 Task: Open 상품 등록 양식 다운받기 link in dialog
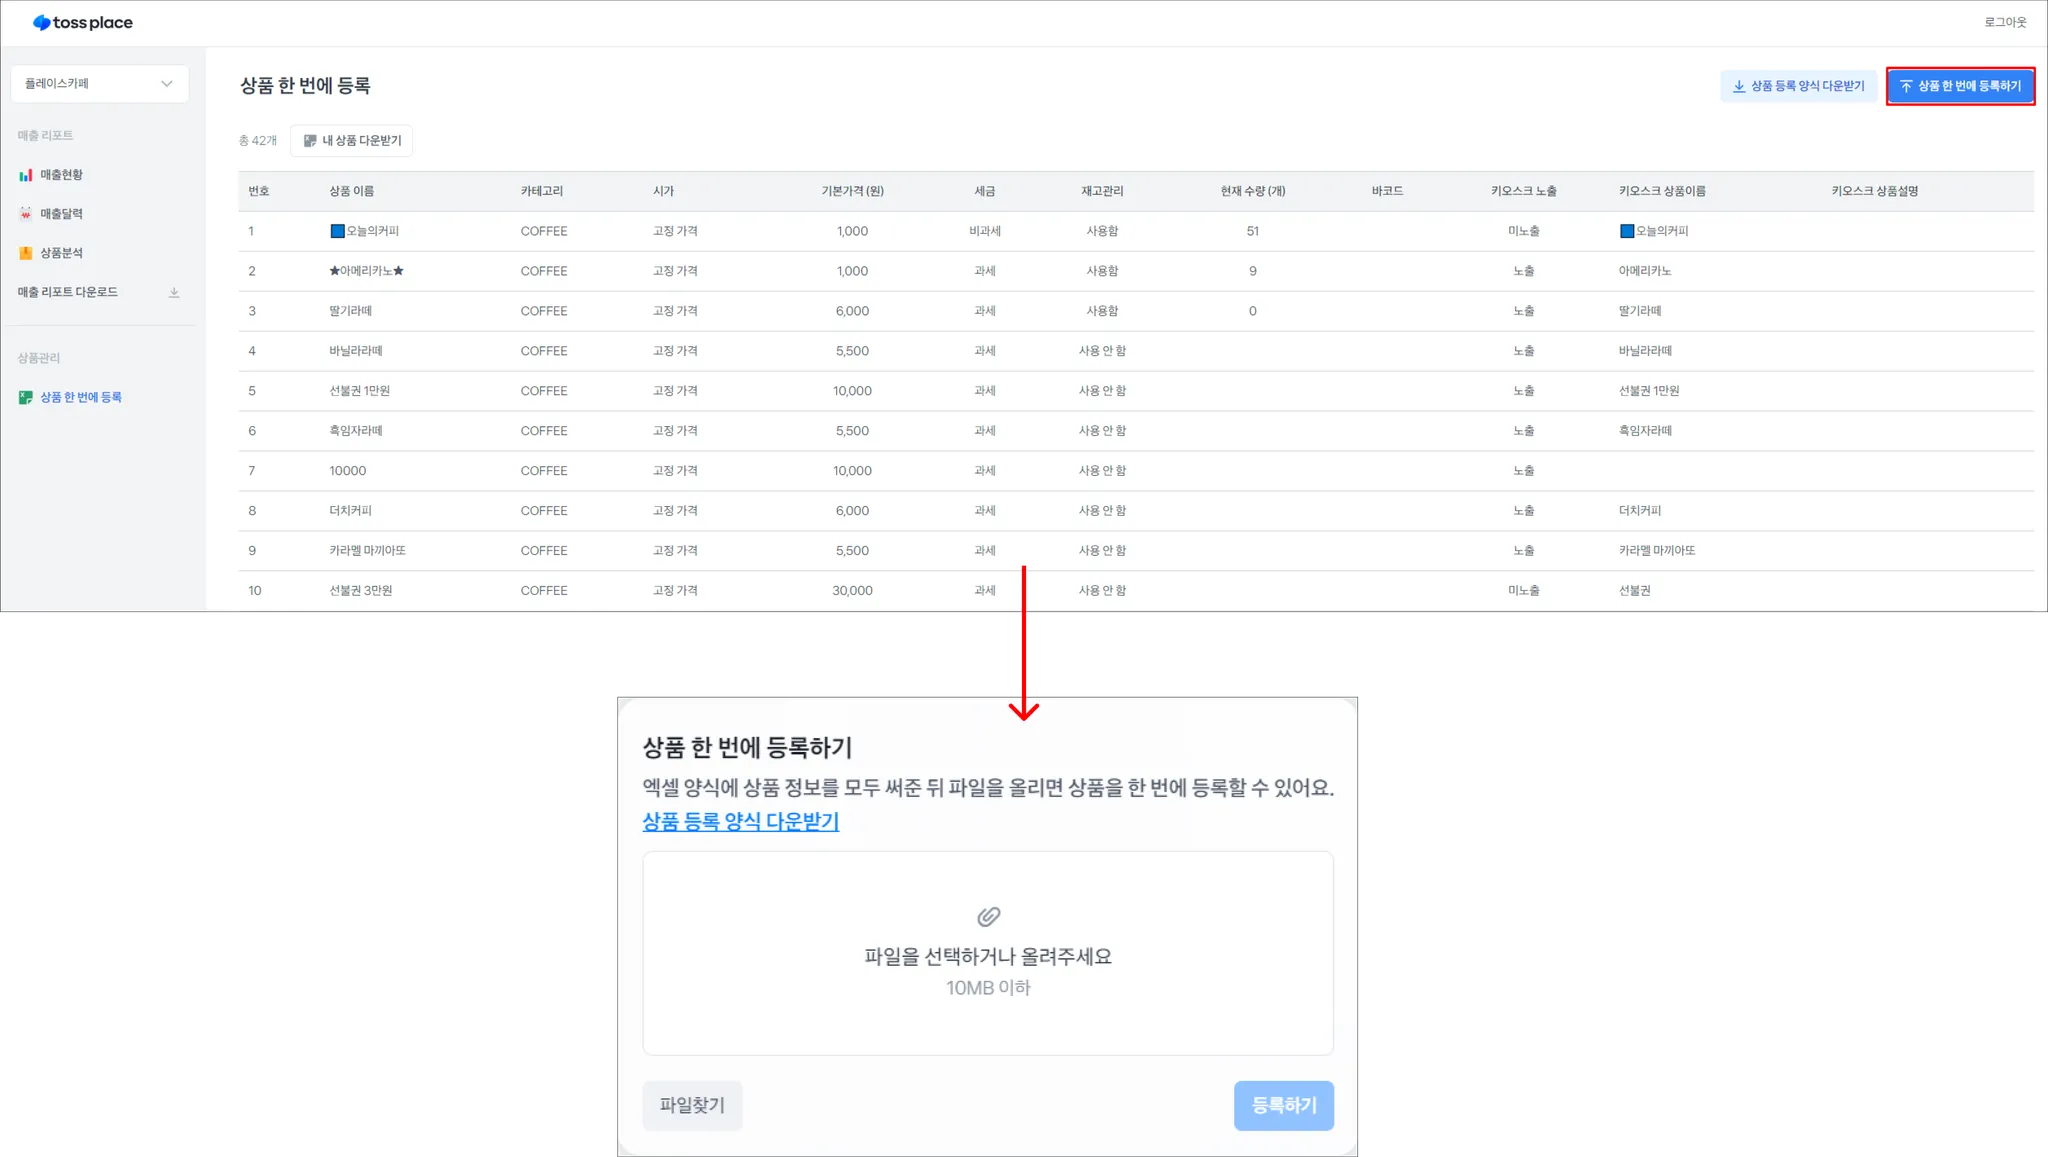point(740,821)
